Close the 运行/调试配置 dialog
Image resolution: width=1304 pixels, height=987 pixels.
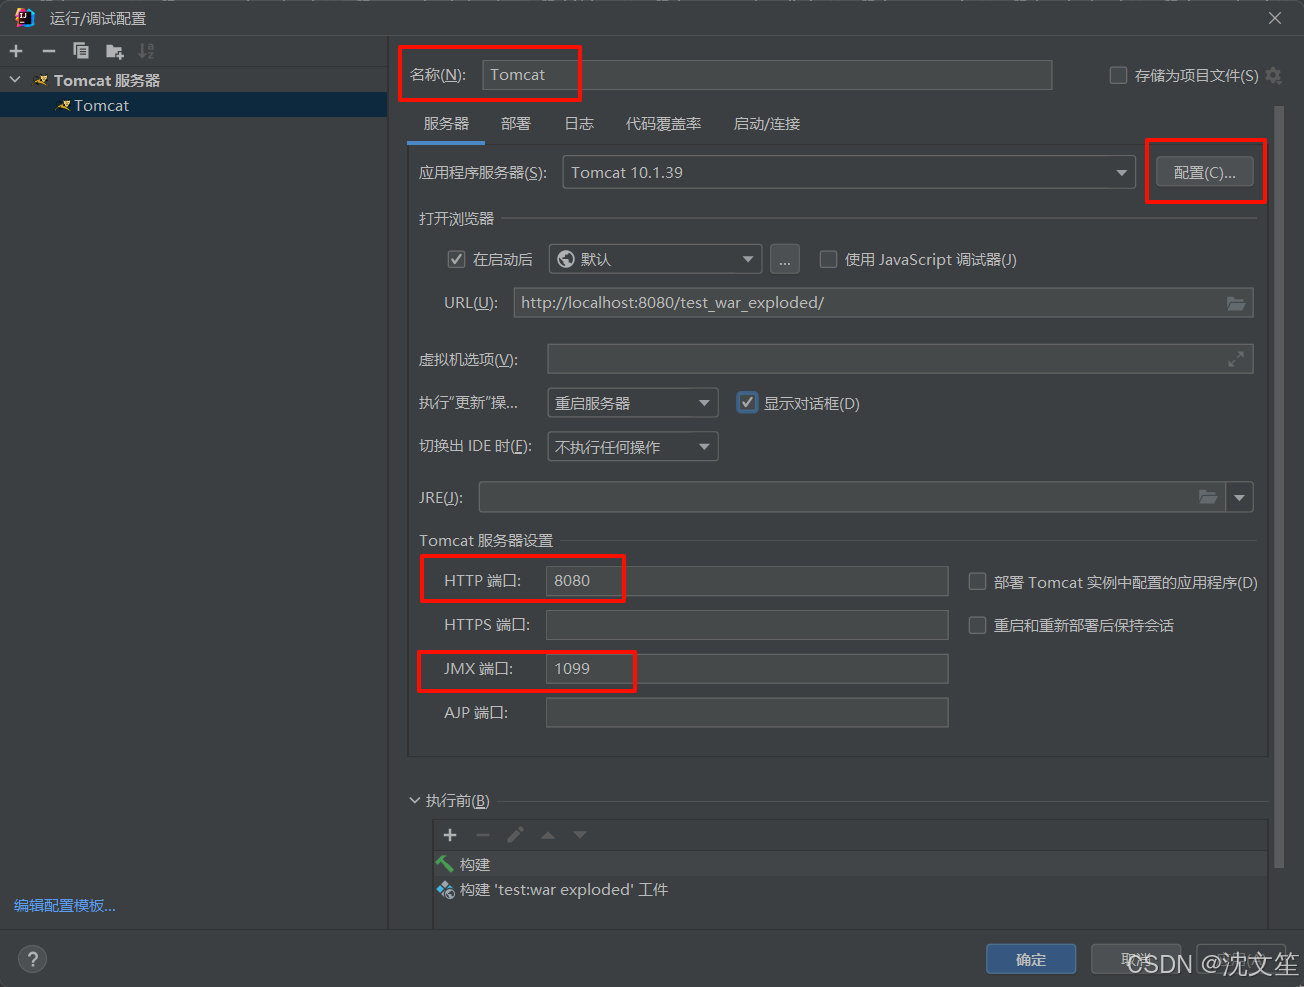1275,18
